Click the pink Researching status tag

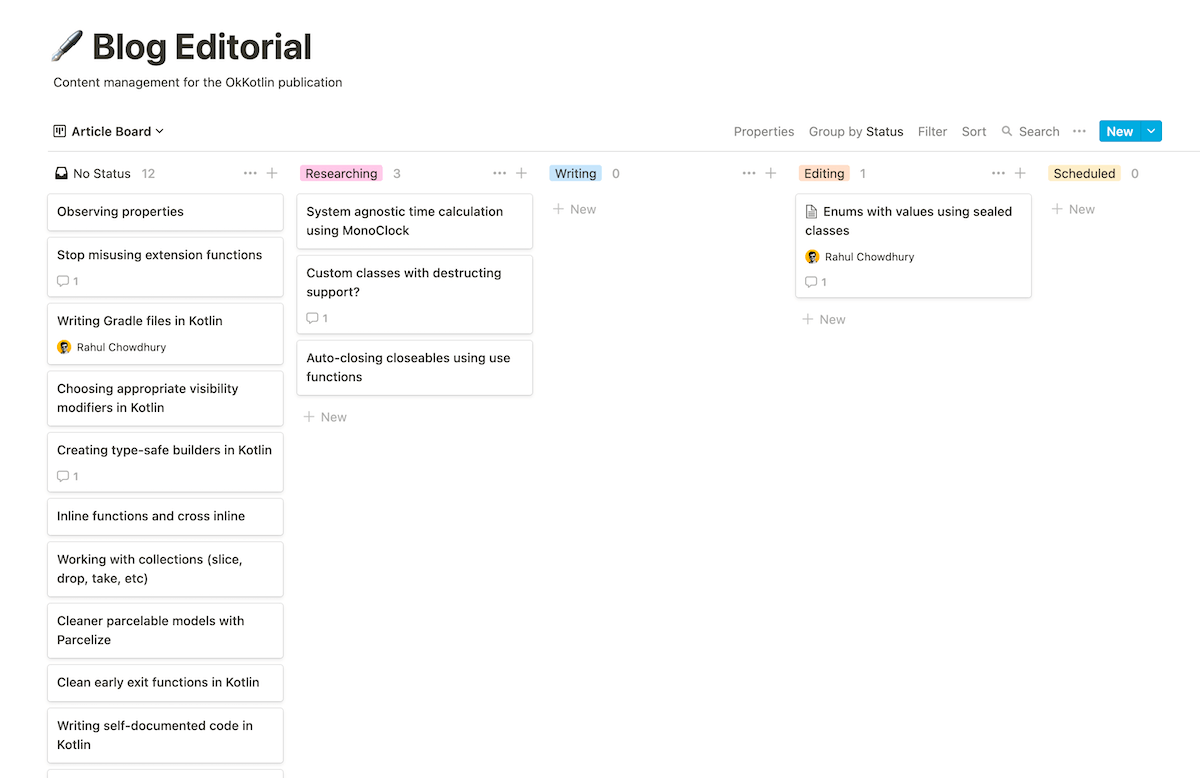(x=340, y=173)
